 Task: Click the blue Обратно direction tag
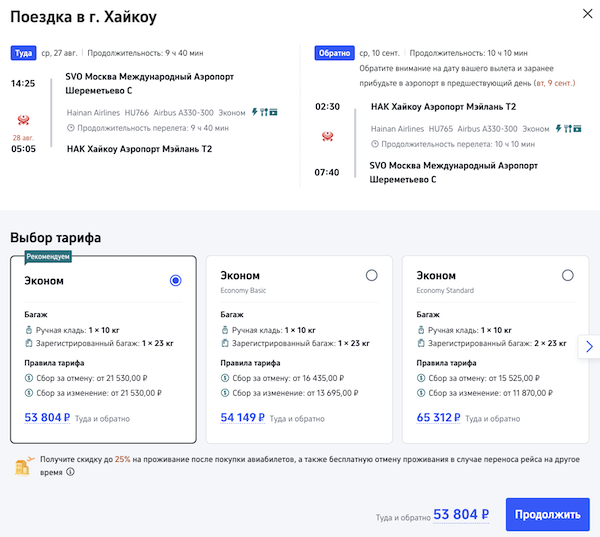click(x=332, y=53)
